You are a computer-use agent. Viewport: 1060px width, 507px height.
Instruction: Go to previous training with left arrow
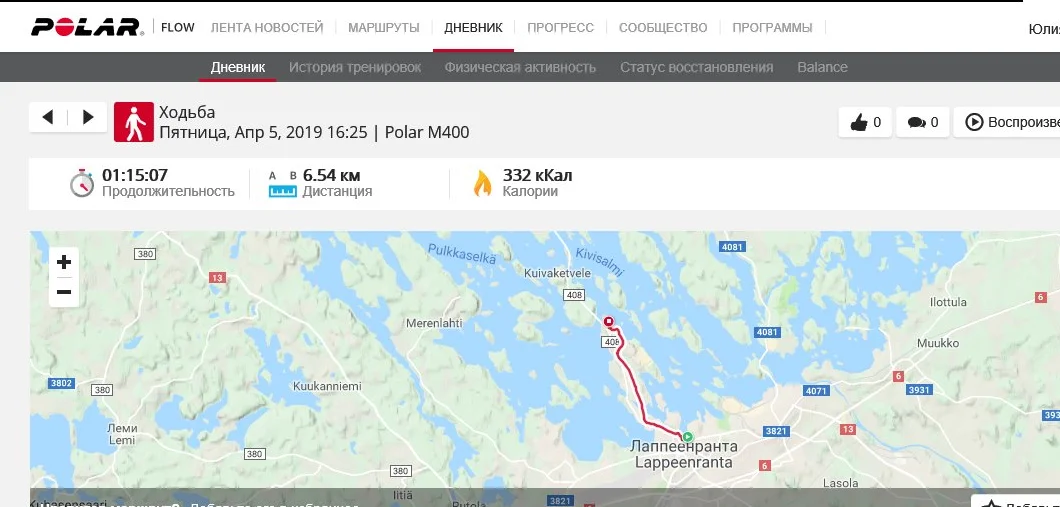(48, 117)
